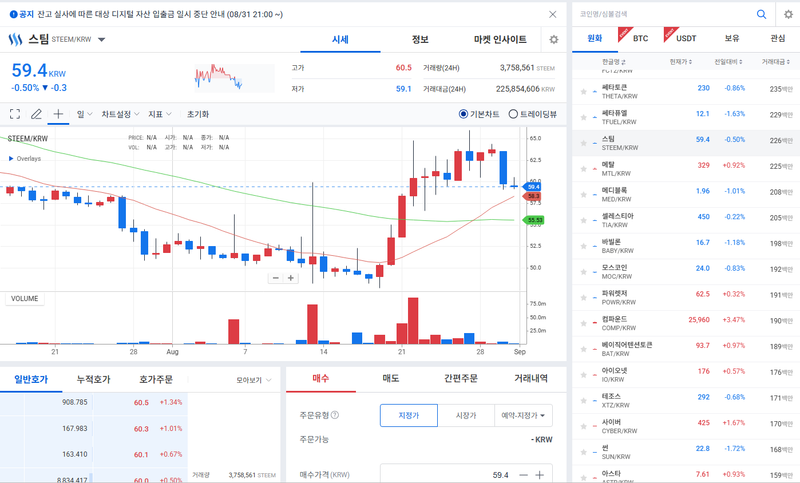Viewport: 800px width, 483px height.
Task: Favorite the BABY/KRW star
Action: 583,246
